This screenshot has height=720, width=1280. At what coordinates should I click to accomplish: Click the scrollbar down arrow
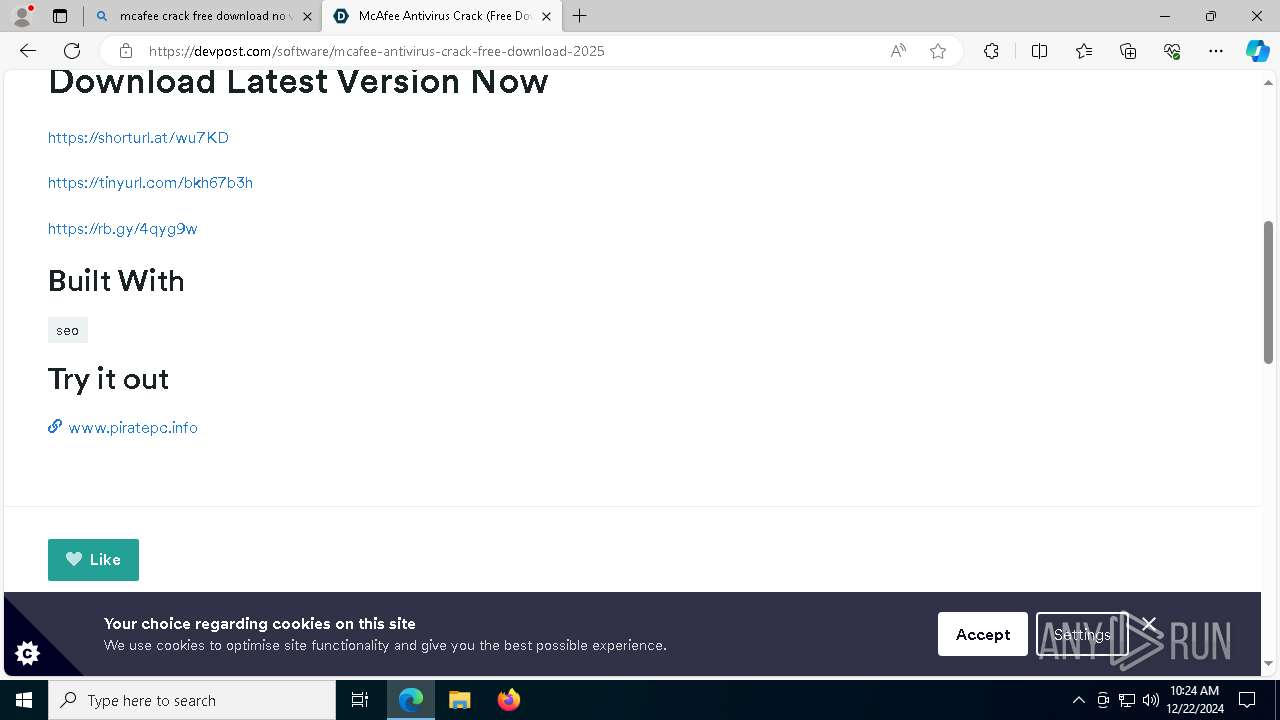click(1268, 664)
